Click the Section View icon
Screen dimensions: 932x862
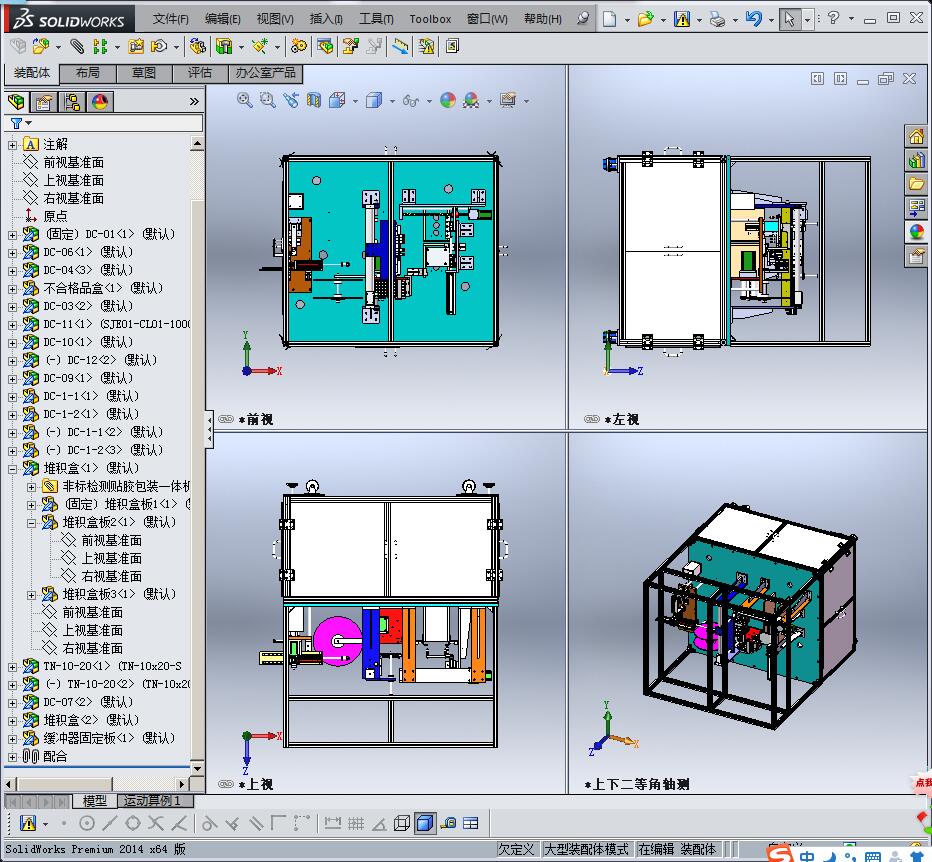314,100
